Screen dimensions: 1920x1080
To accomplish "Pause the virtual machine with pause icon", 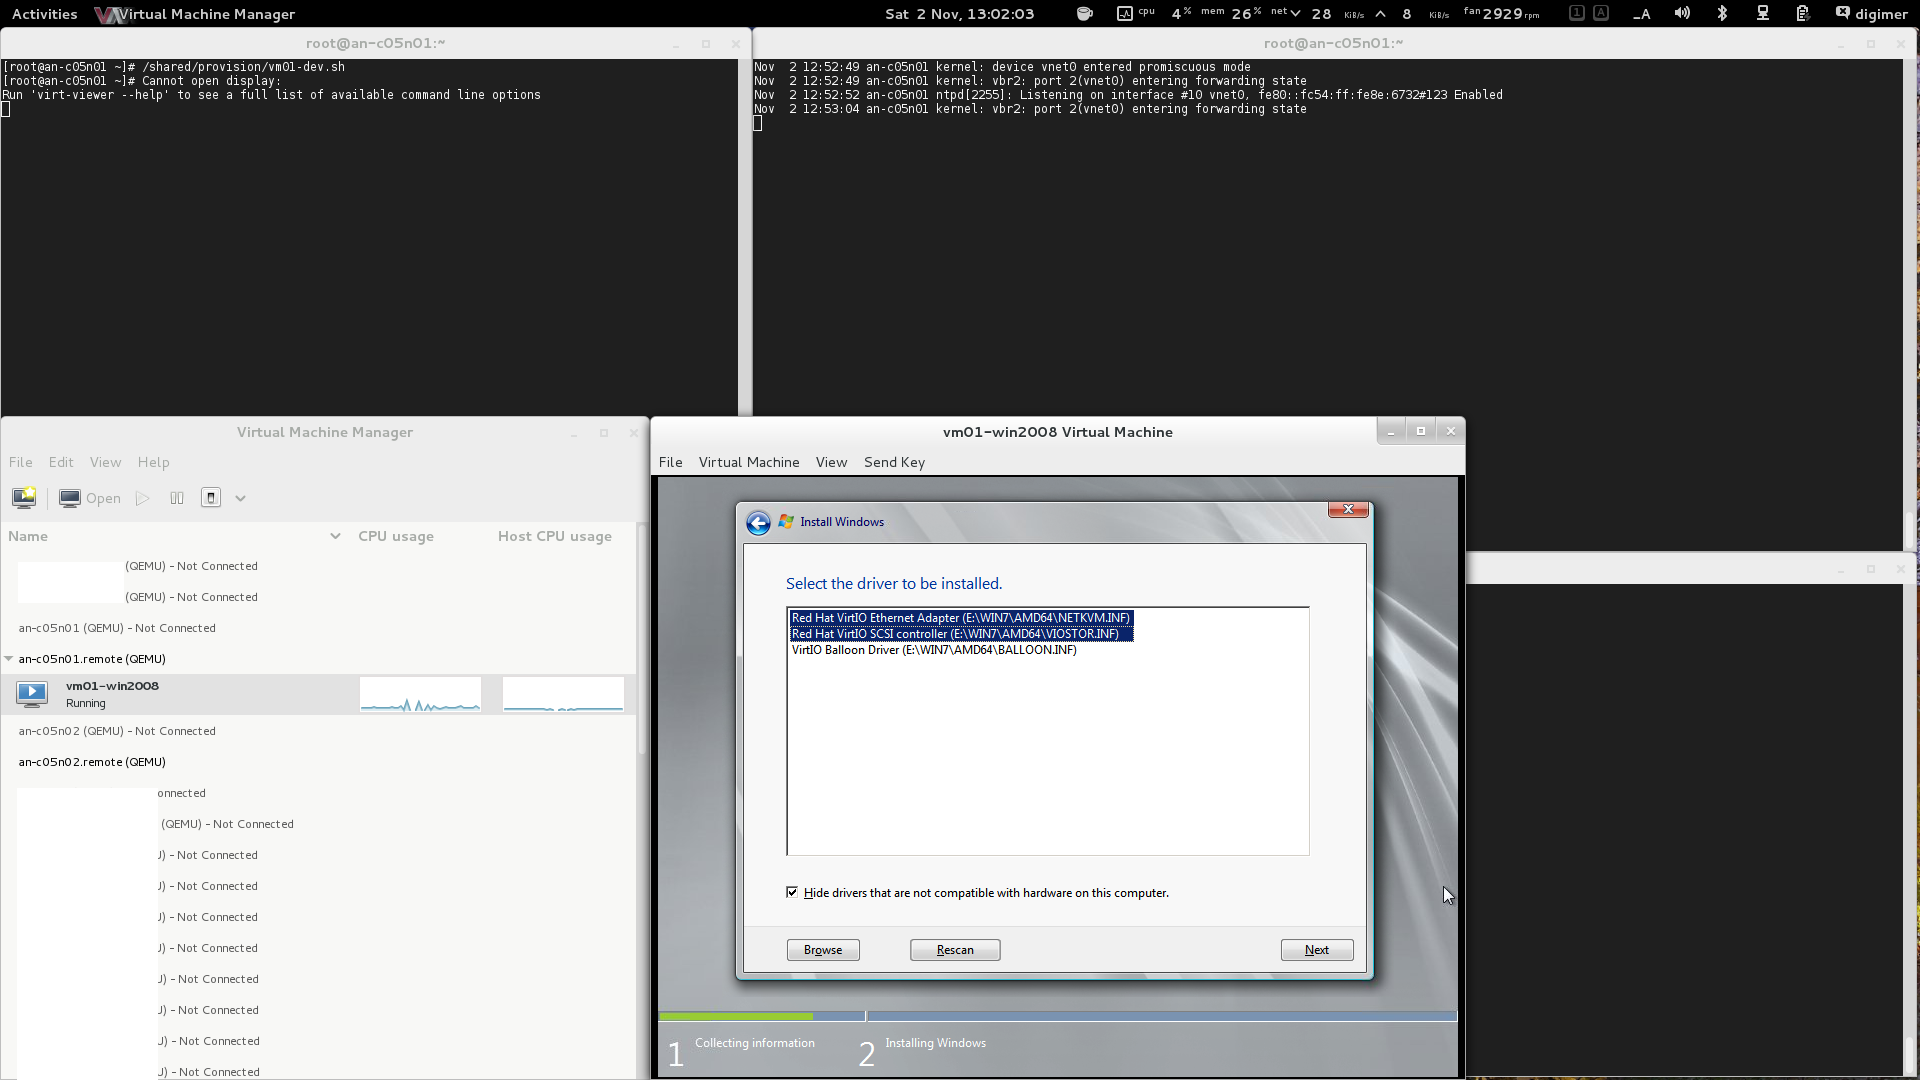I will [177, 498].
